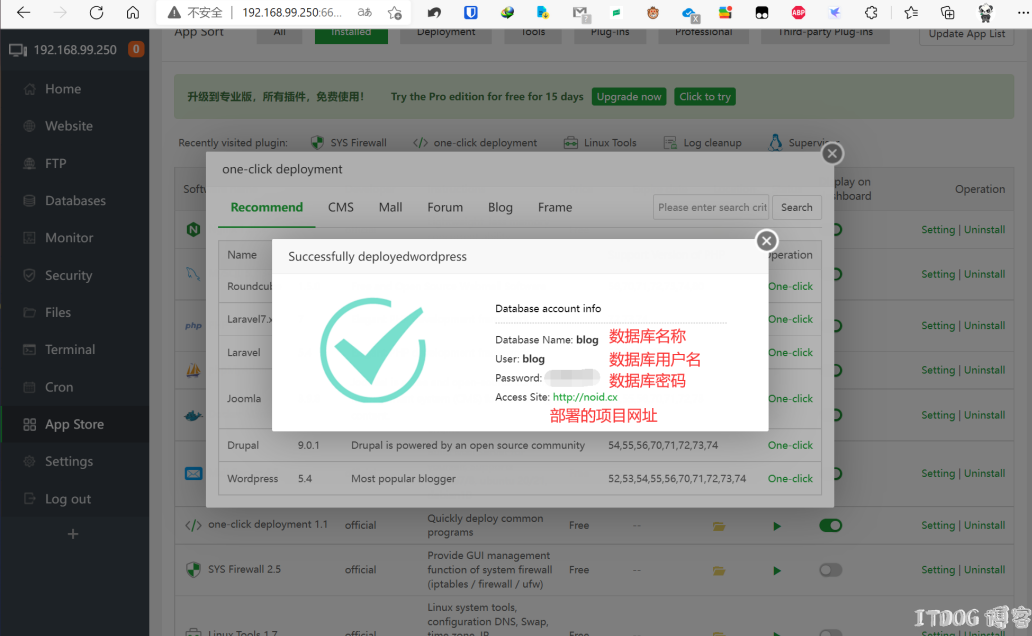This screenshot has height=636, width=1032.
Task: Click the Click to try button
Action: [705, 97]
